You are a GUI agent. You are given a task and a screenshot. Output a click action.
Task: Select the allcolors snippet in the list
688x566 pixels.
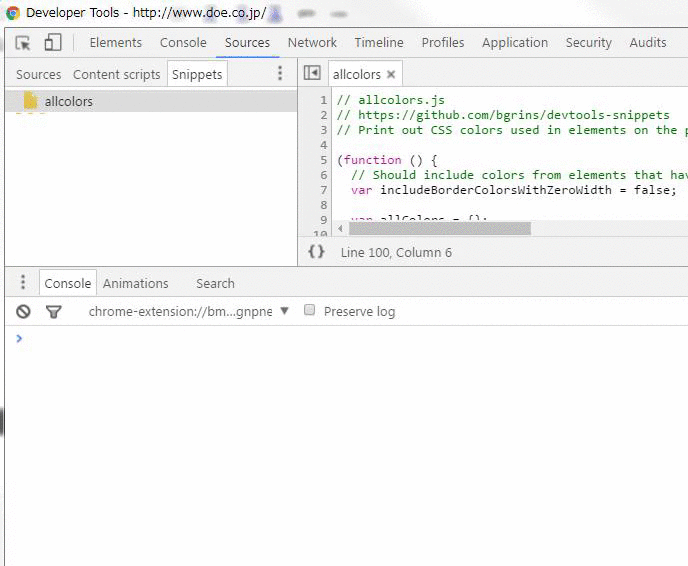pos(151,101)
